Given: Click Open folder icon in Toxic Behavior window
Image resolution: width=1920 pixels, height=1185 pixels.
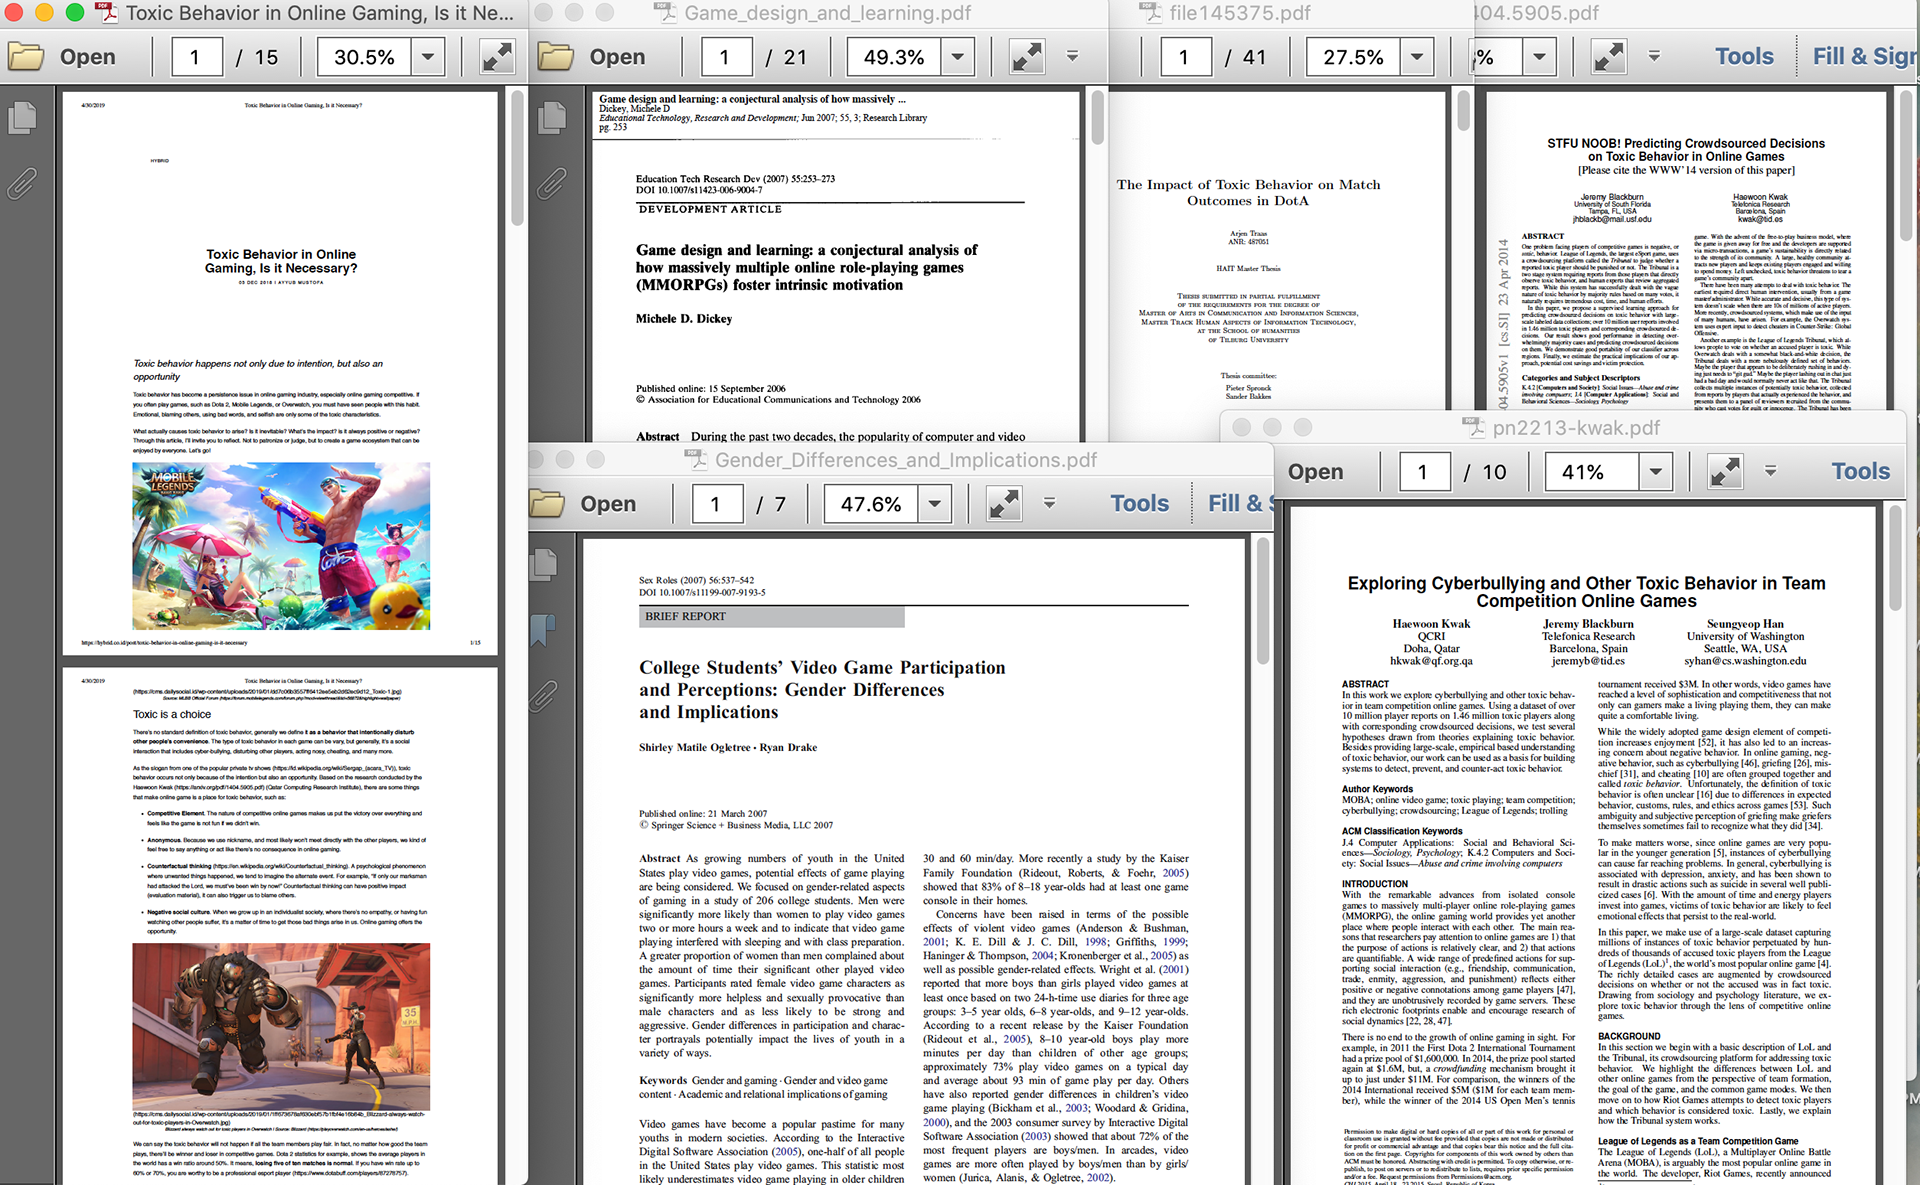Looking at the screenshot, I should (26, 57).
